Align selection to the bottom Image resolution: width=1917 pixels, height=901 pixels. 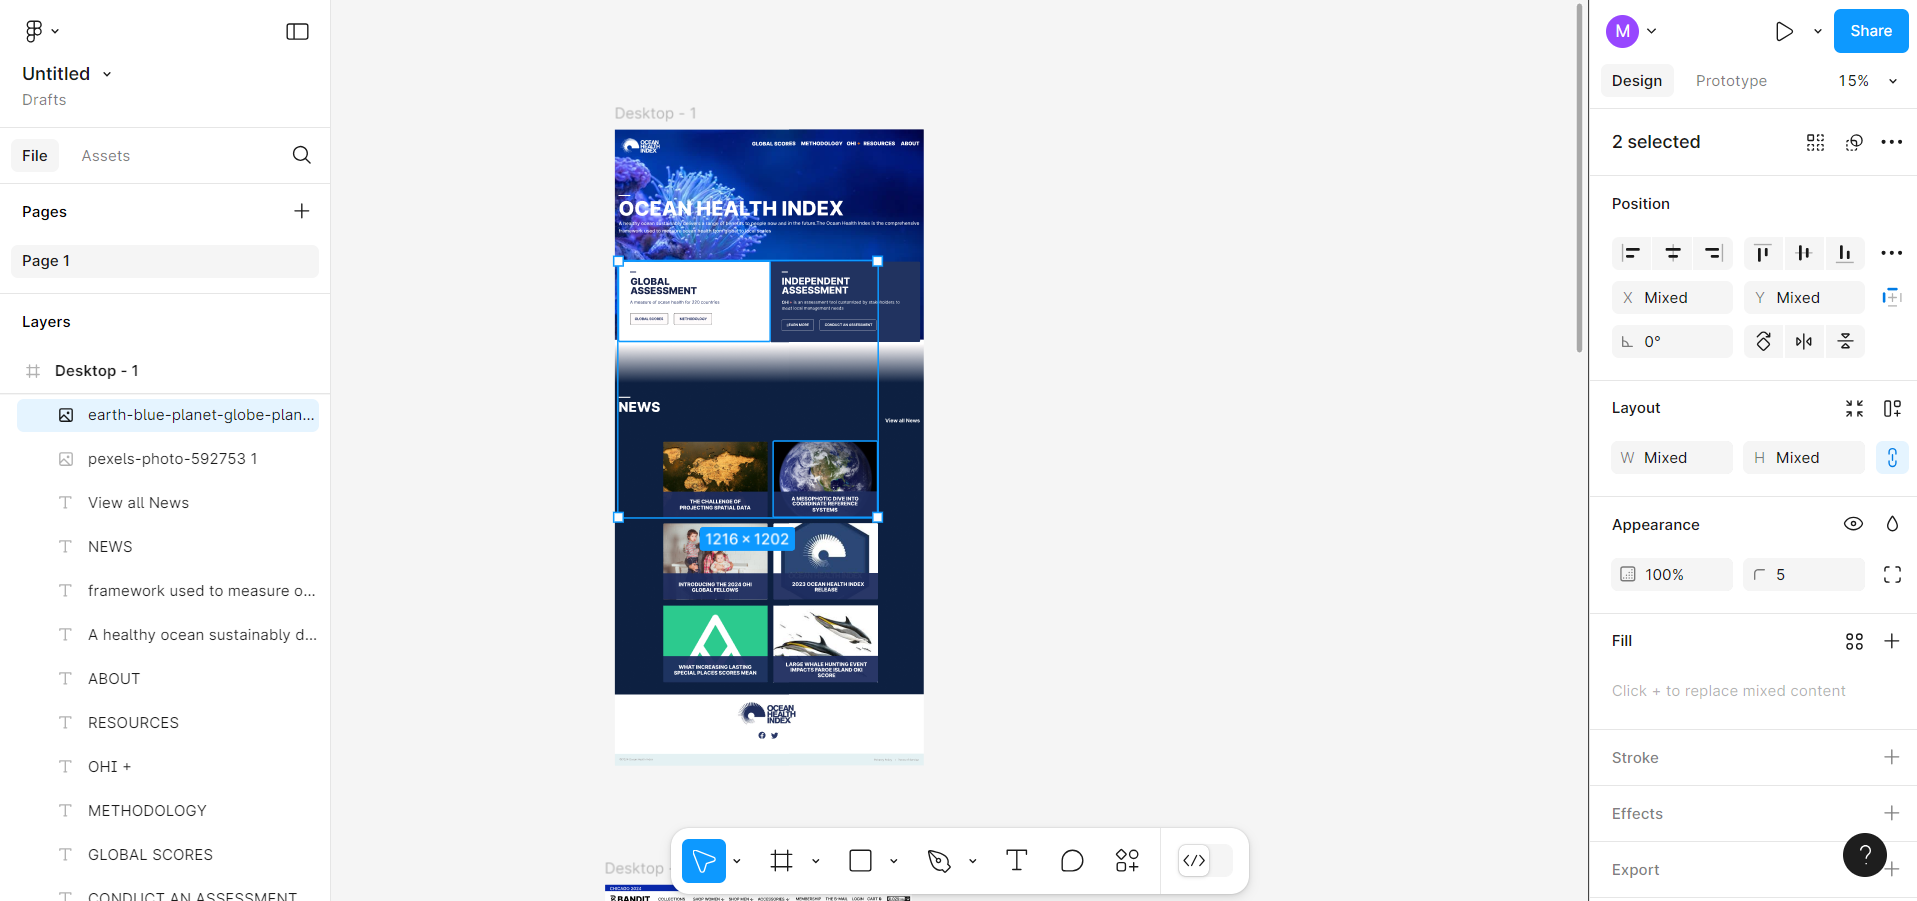pyautogui.click(x=1845, y=253)
